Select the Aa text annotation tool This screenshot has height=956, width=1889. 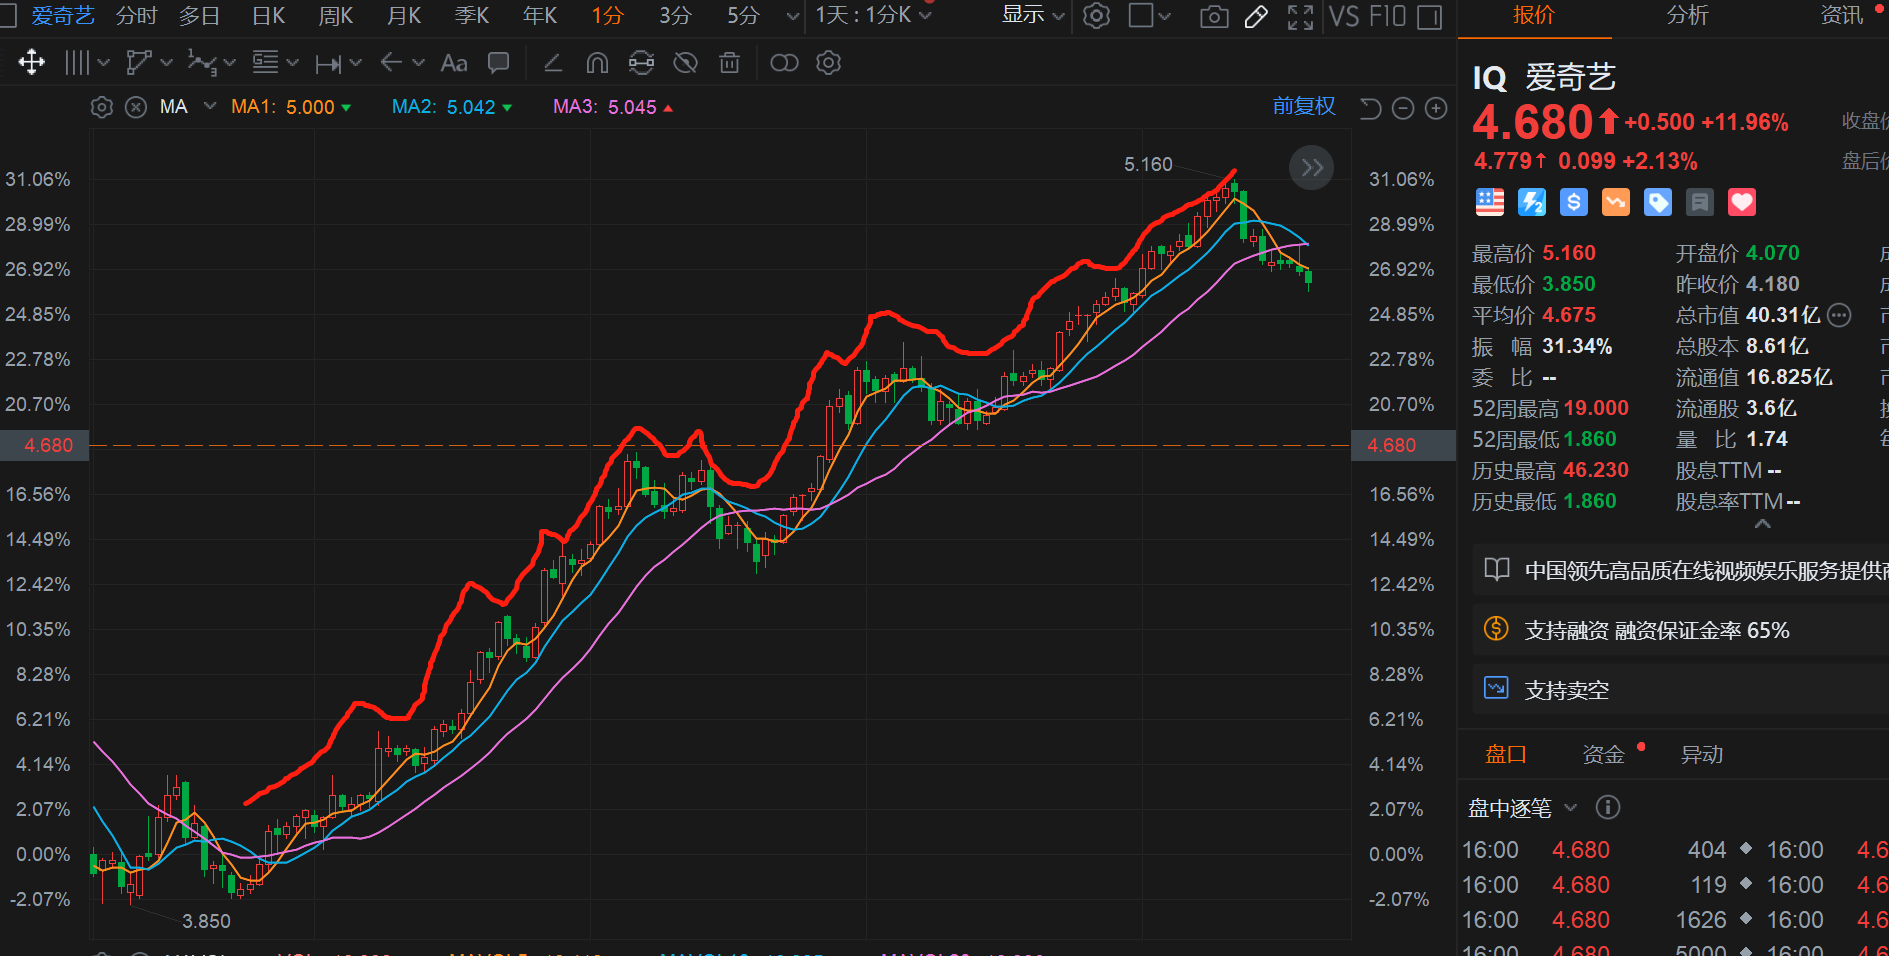point(454,63)
